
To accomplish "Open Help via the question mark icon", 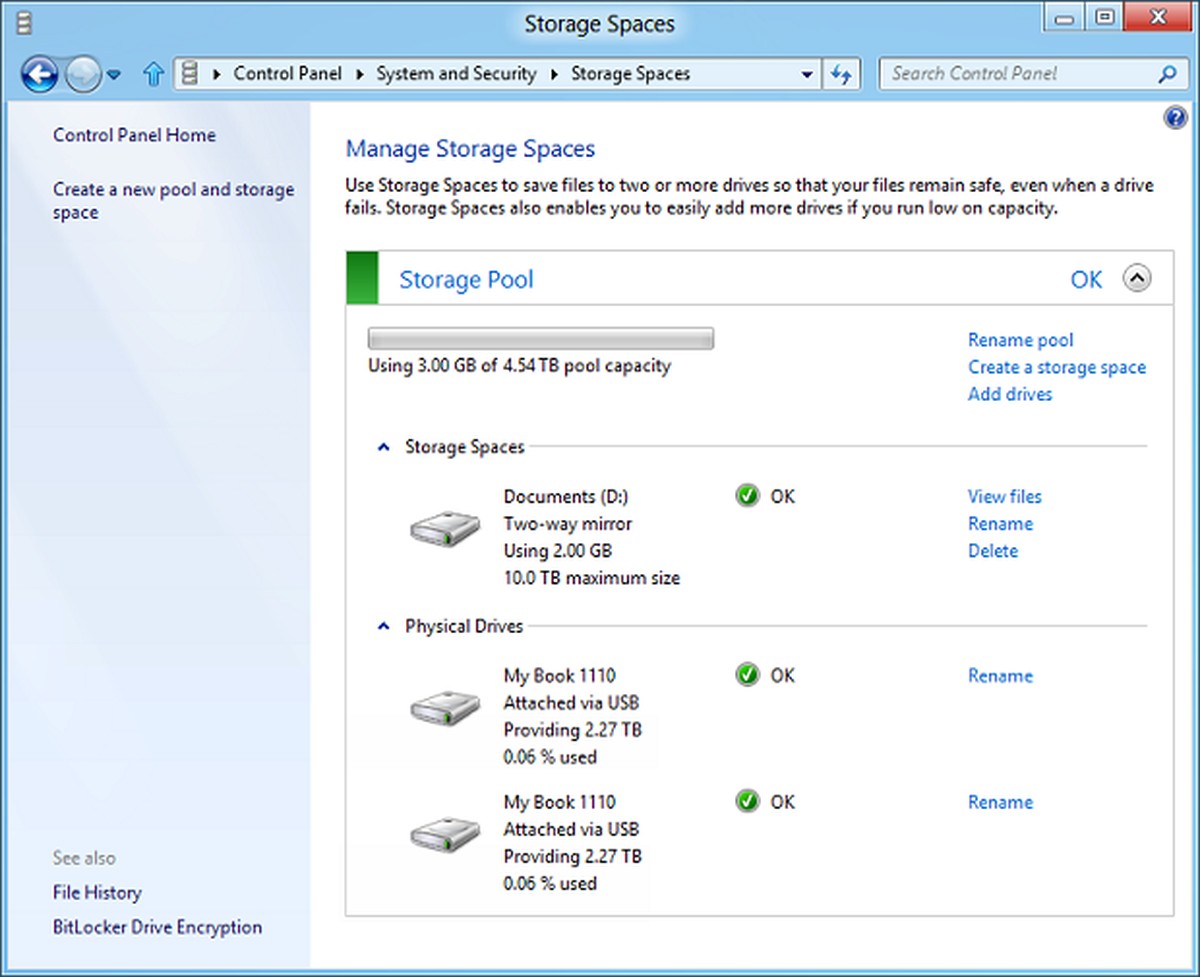I will point(1175,117).
